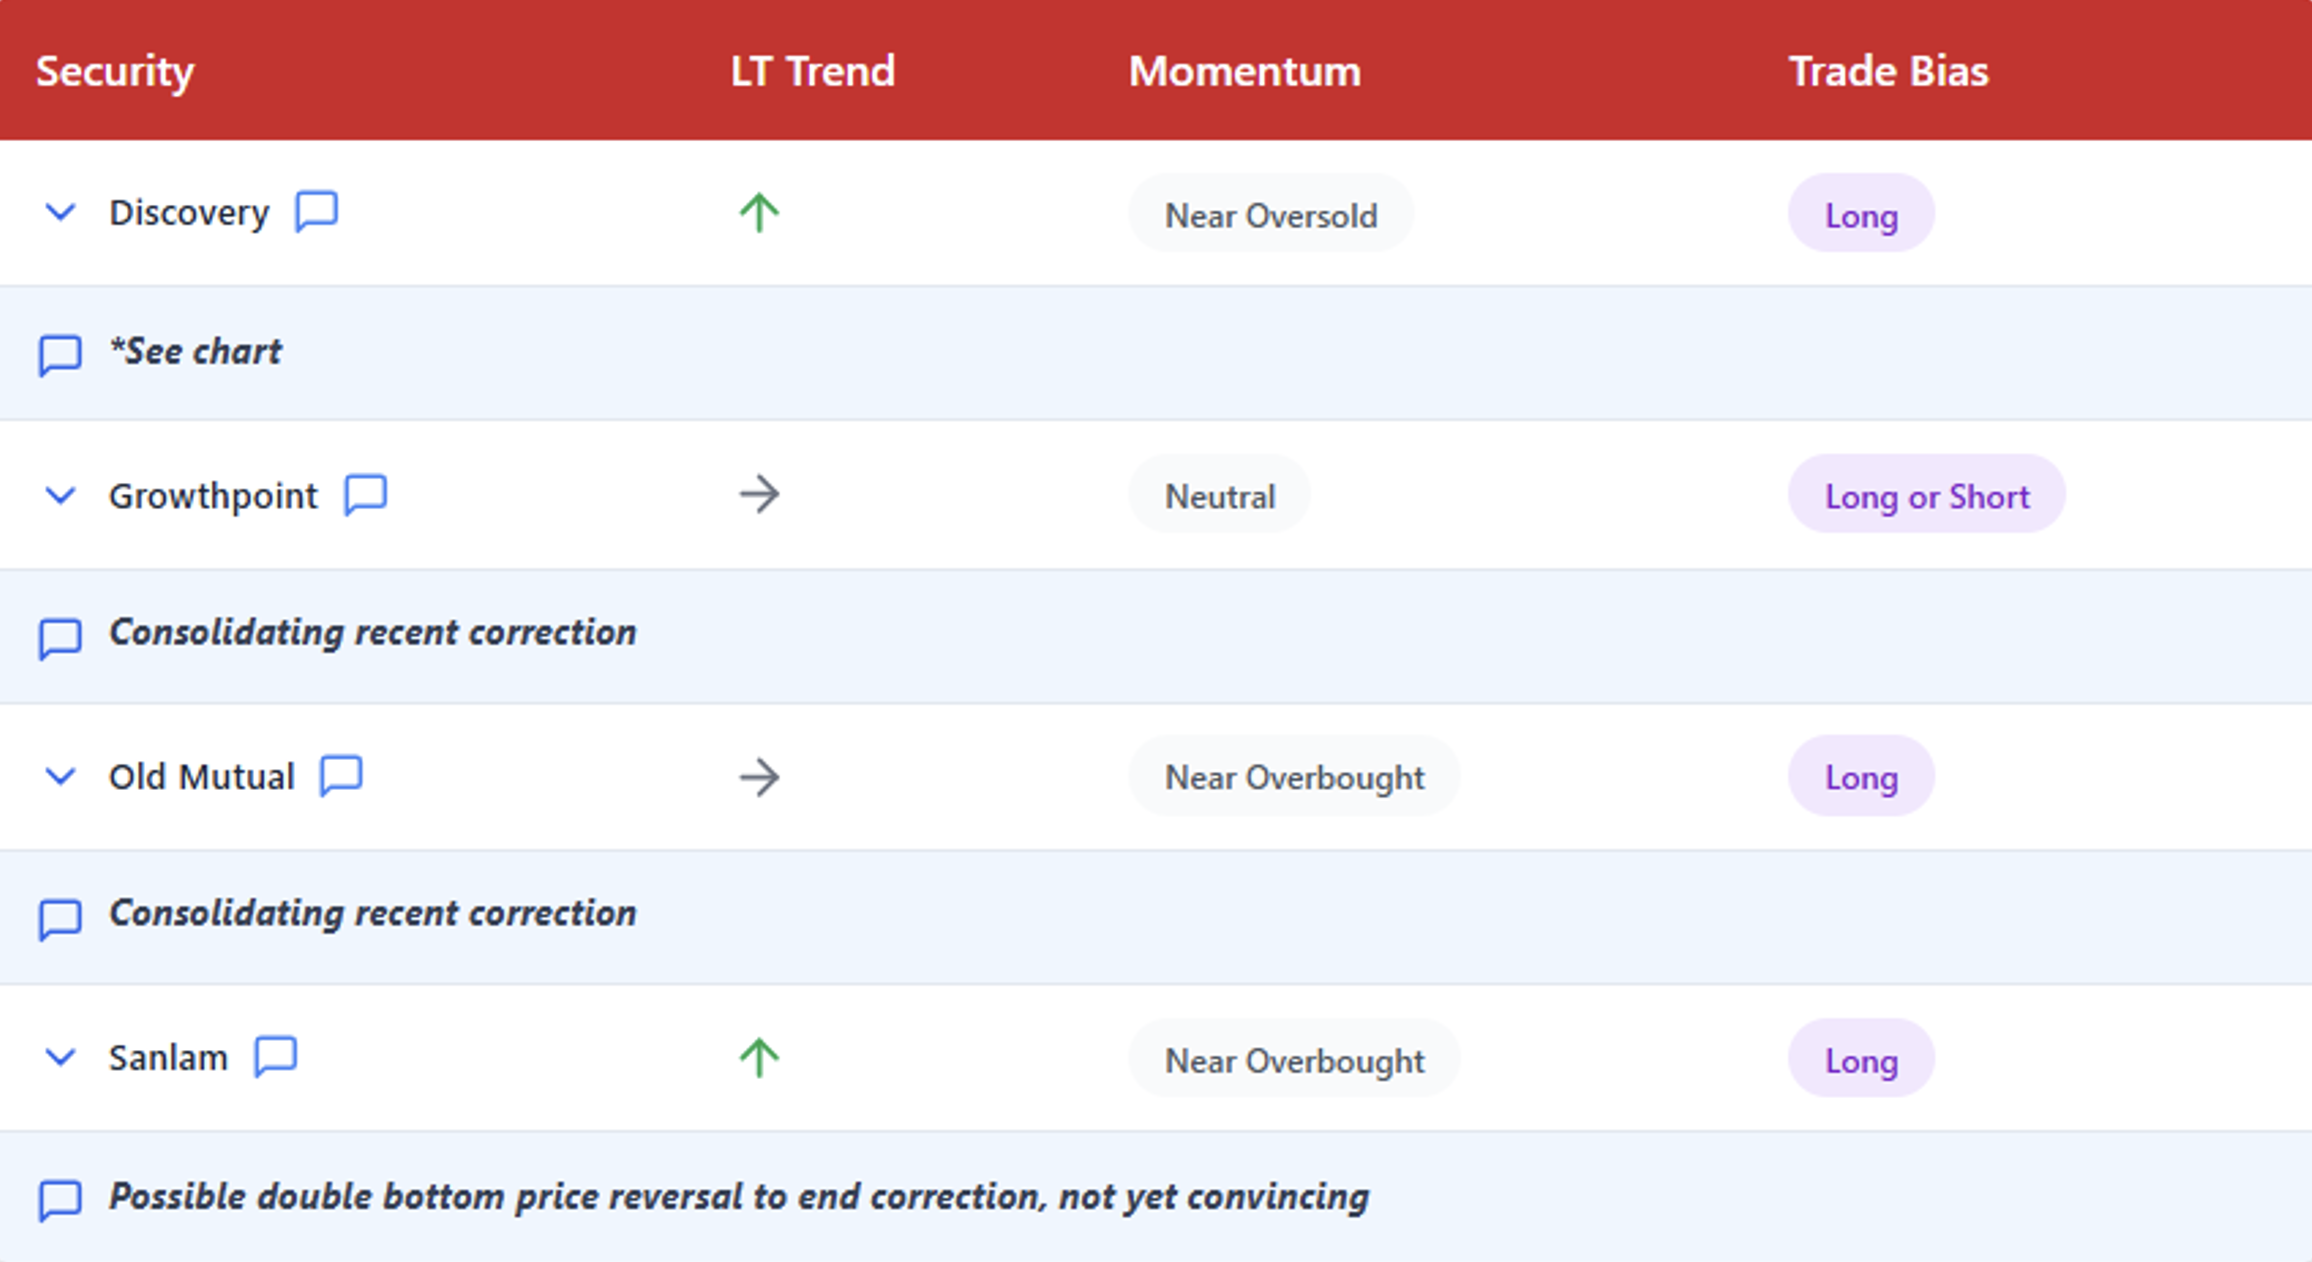This screenshot has height=1262, width=2312.
Task: Click sideways trend arrow for Growthpoint
Action: 759,494
